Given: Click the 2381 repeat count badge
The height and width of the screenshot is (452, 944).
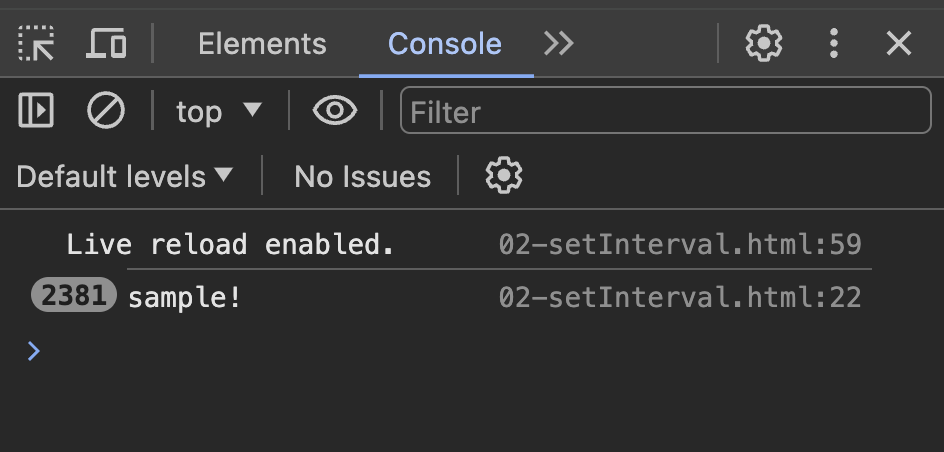Looking at the screenshot, I should pos(74,297).
